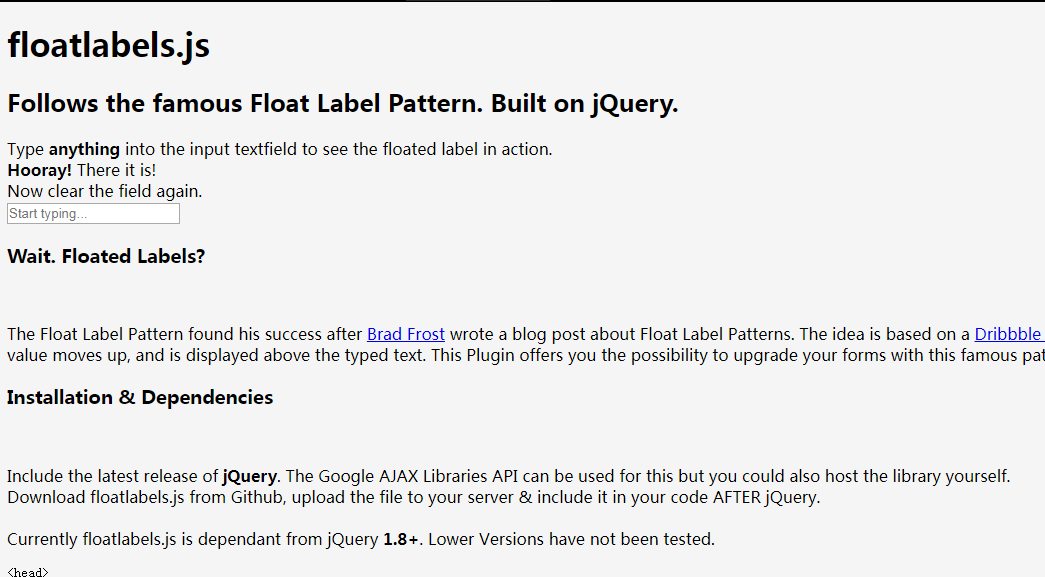Click the "Download floatlabels.js from Github" sentence

[145, 498]
